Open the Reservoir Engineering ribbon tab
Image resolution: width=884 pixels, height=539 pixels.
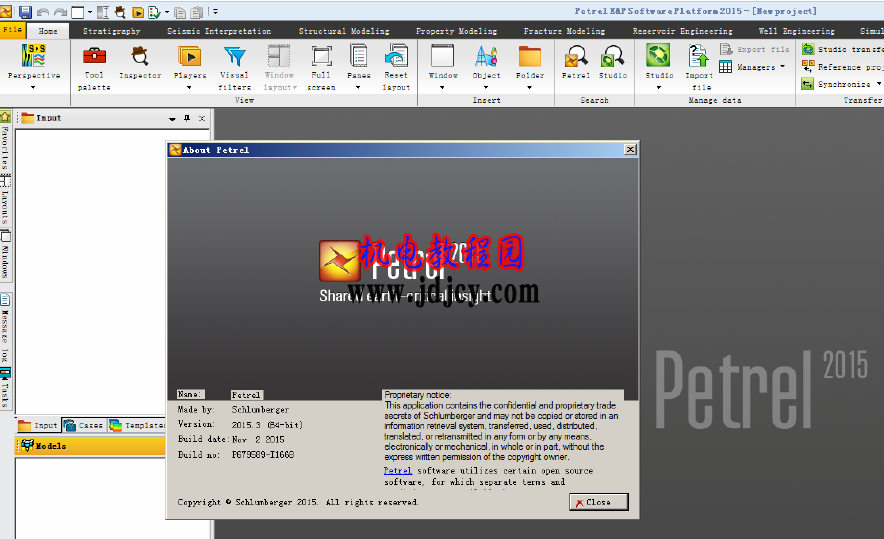pyautogui.click(x=682, y=31)
